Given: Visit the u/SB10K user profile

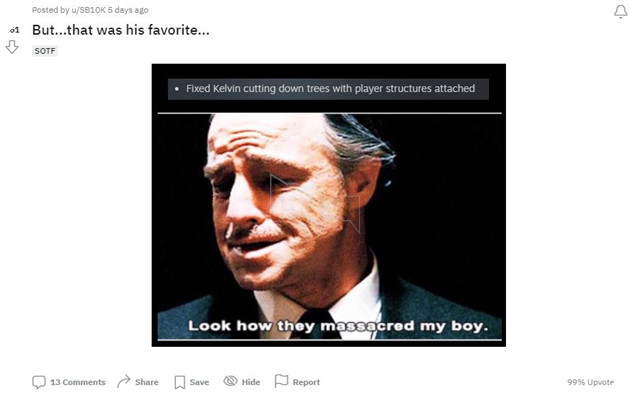Looking at the screenshot, I should [x=88, y=10].
